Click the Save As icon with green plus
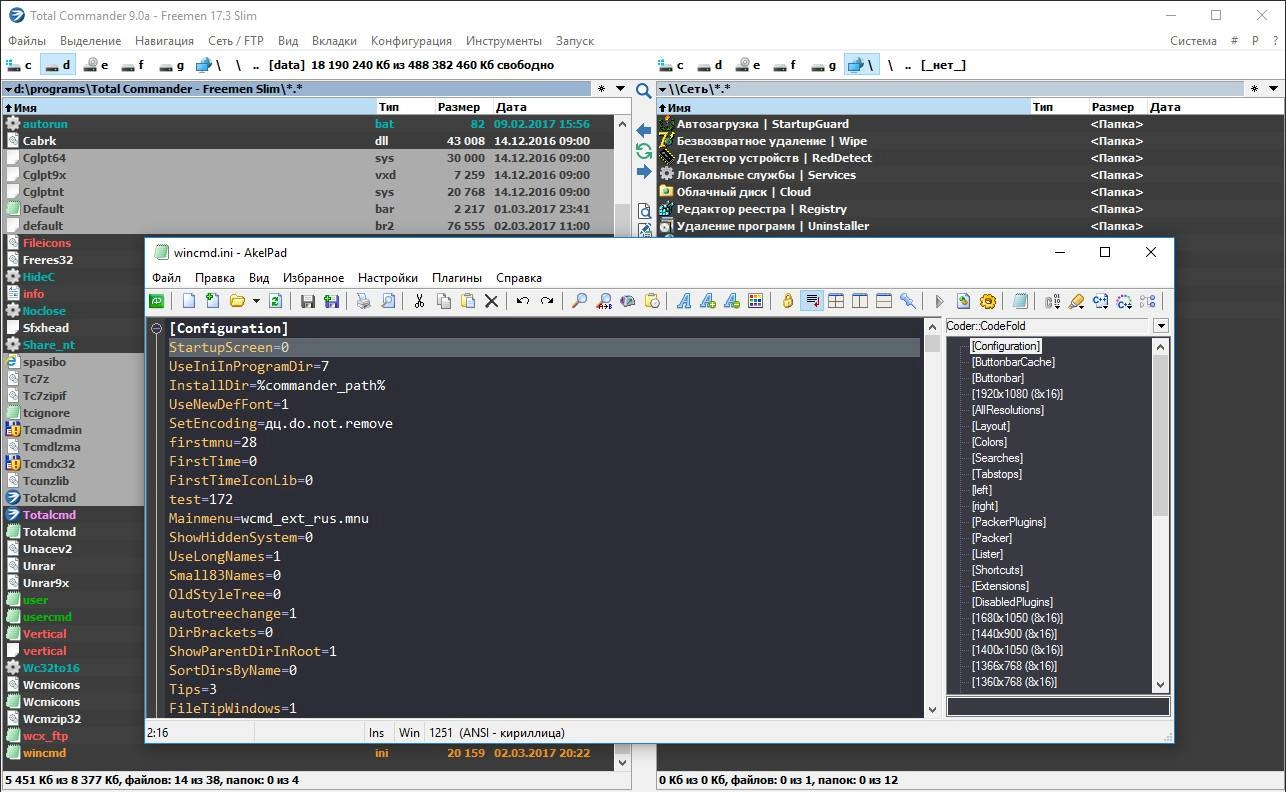The image size is (1286, 792). coord(332,301)
